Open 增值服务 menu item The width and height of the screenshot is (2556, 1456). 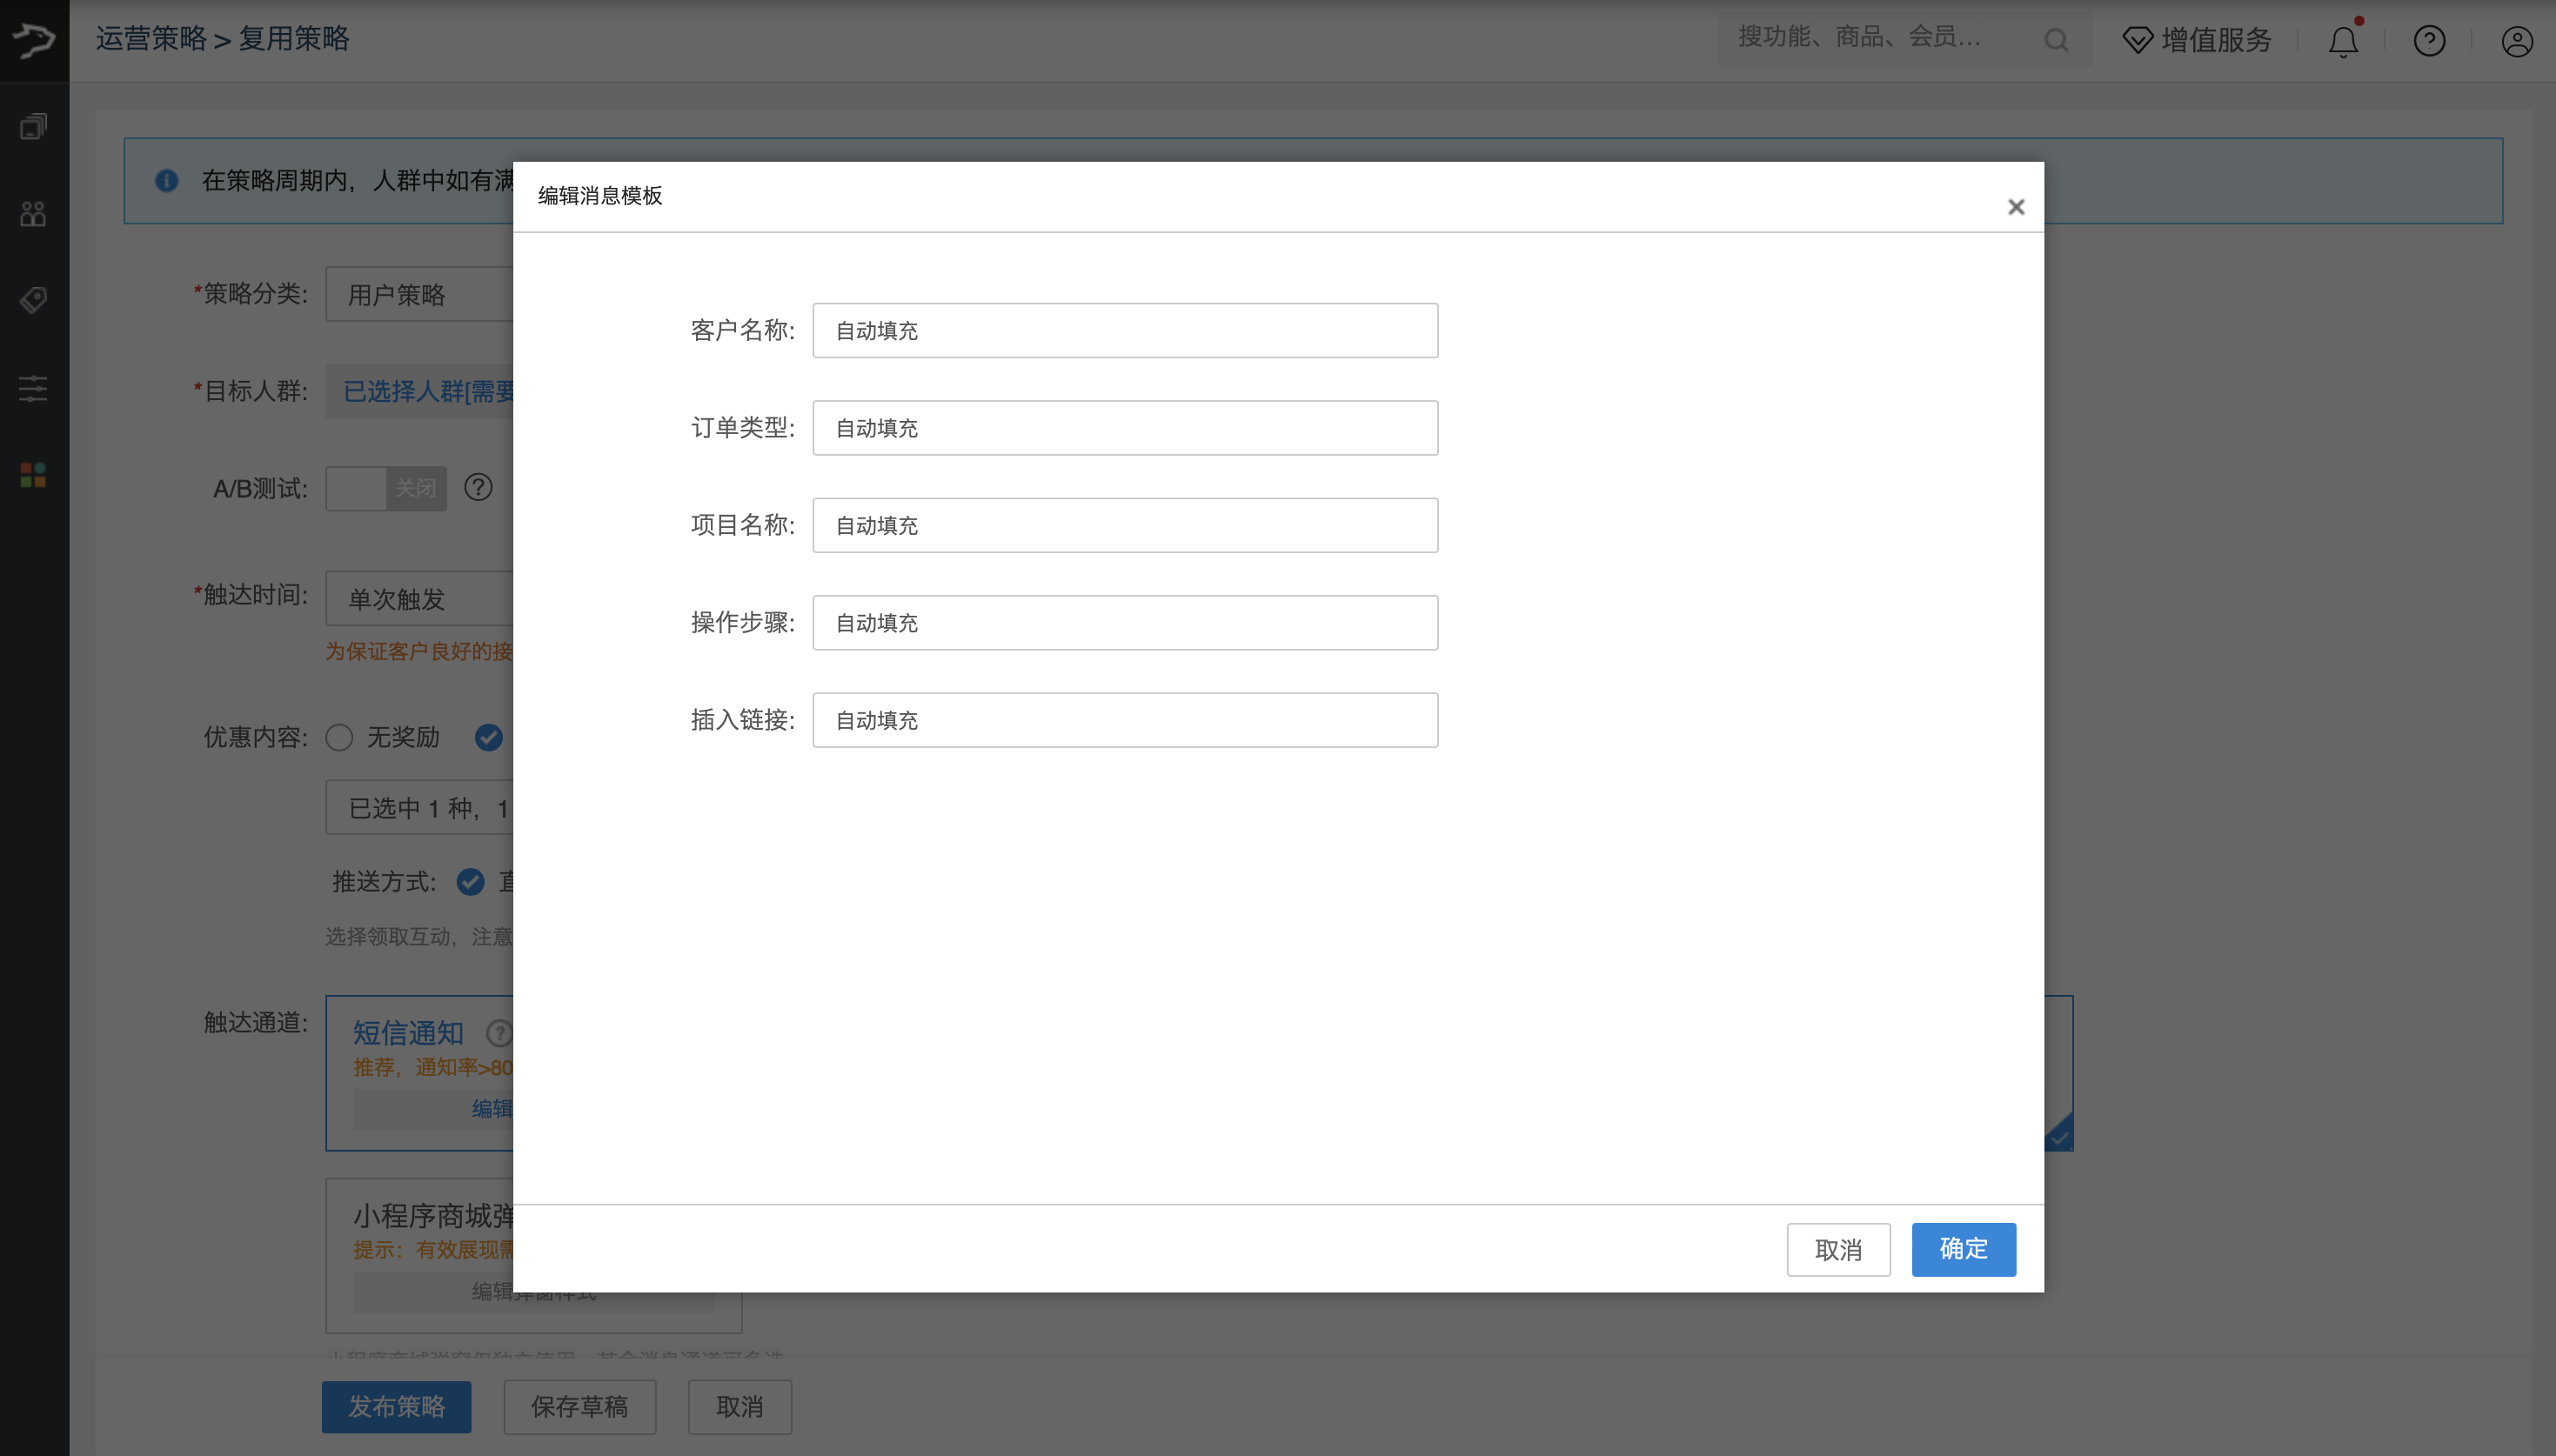2197,40
